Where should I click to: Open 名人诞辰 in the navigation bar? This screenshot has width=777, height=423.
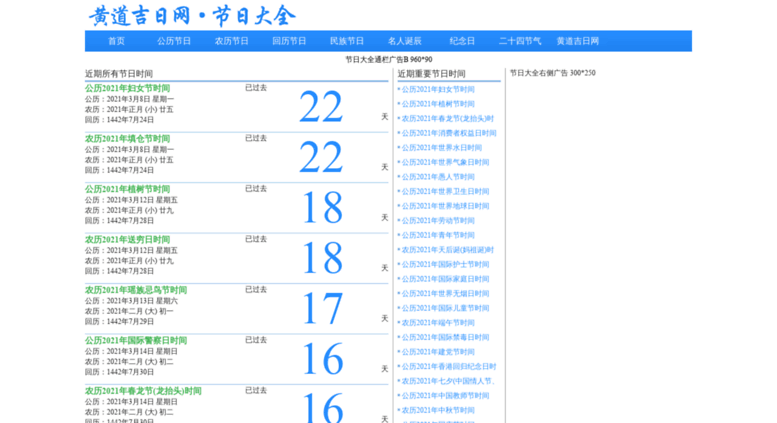404,41
